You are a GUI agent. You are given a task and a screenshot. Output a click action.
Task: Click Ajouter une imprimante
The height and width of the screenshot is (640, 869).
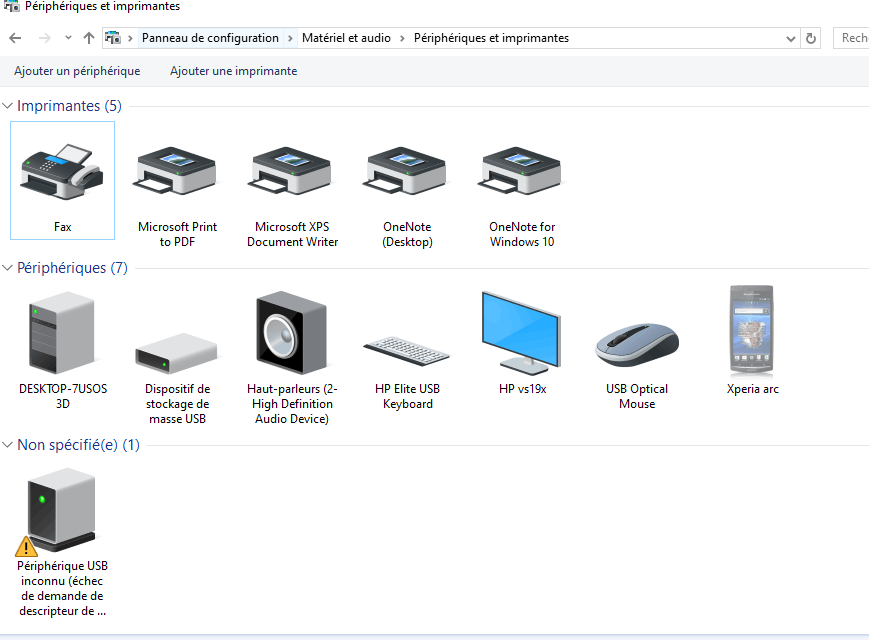click(x=233, y=71)
